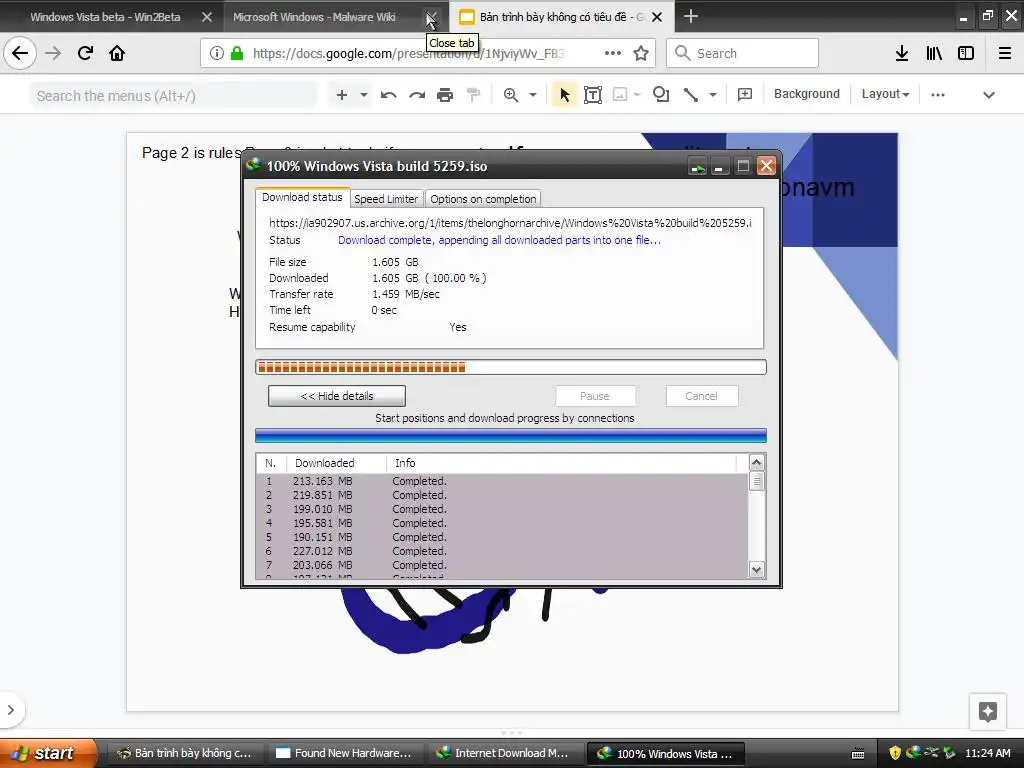
Task: Close the Windows Vista beta - Win2Beta tab
Action: pos(207,17)
